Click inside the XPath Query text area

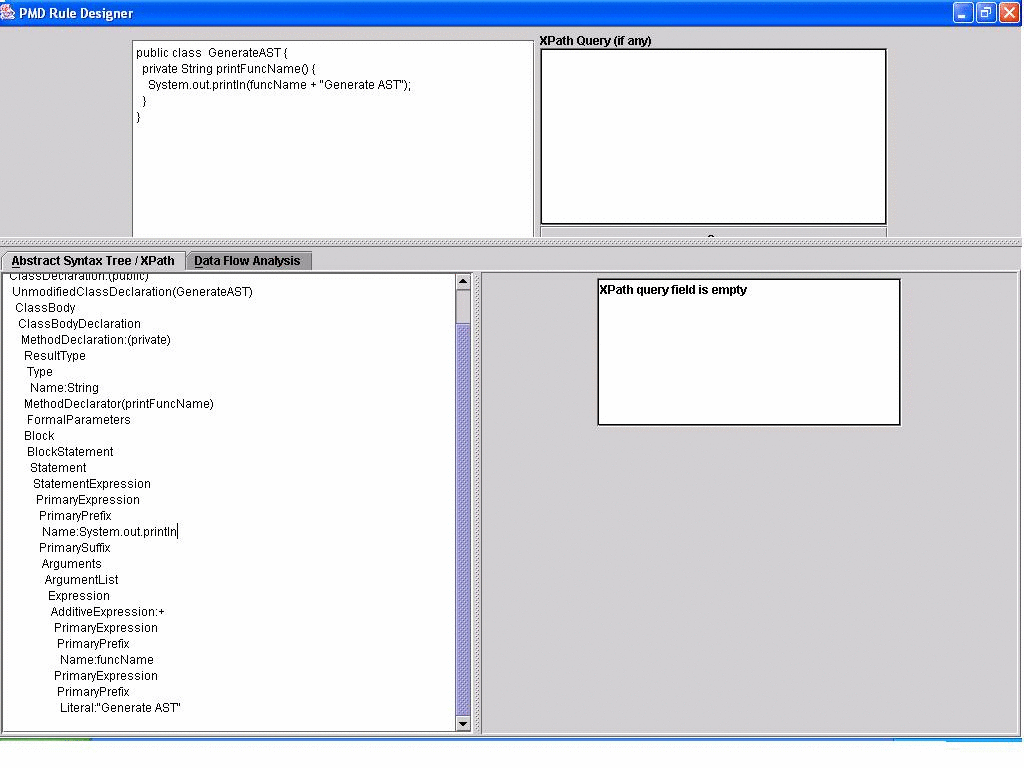coord(713,136)
